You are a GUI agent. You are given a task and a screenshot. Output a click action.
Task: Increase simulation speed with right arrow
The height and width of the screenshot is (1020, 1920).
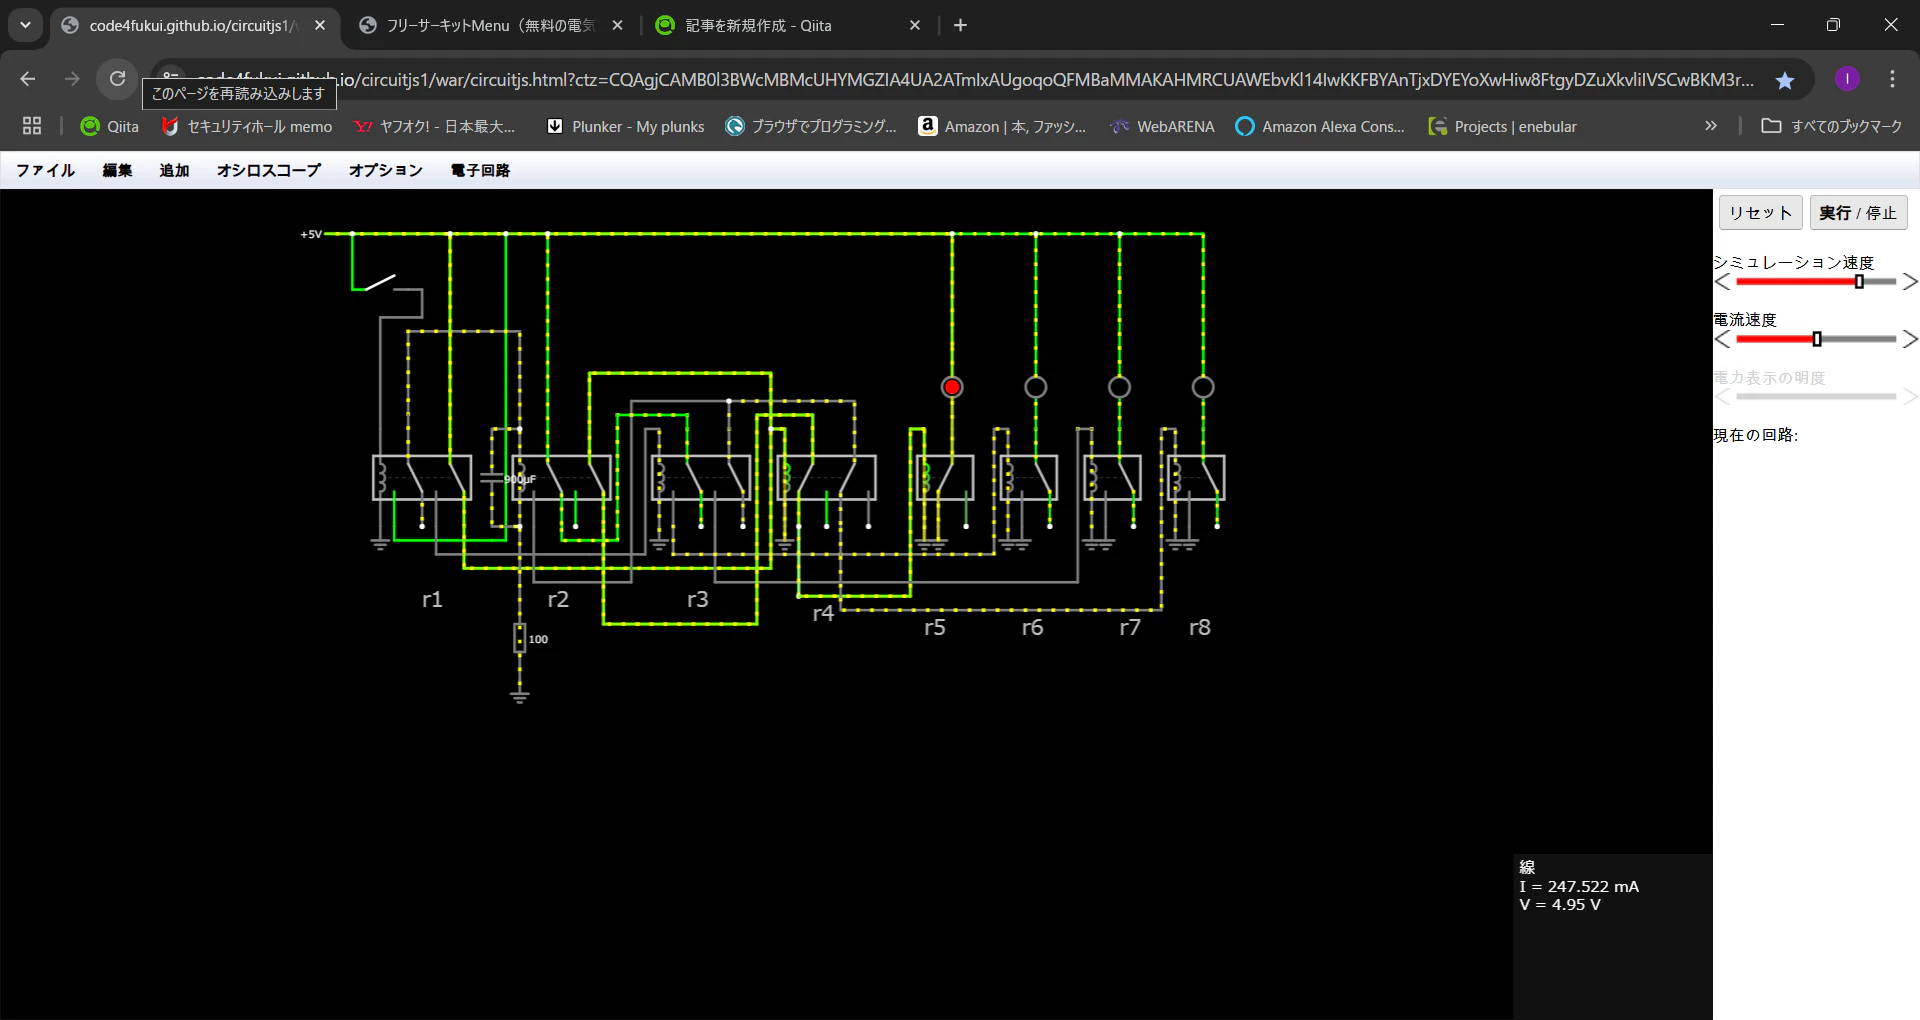coord(1910,282)
